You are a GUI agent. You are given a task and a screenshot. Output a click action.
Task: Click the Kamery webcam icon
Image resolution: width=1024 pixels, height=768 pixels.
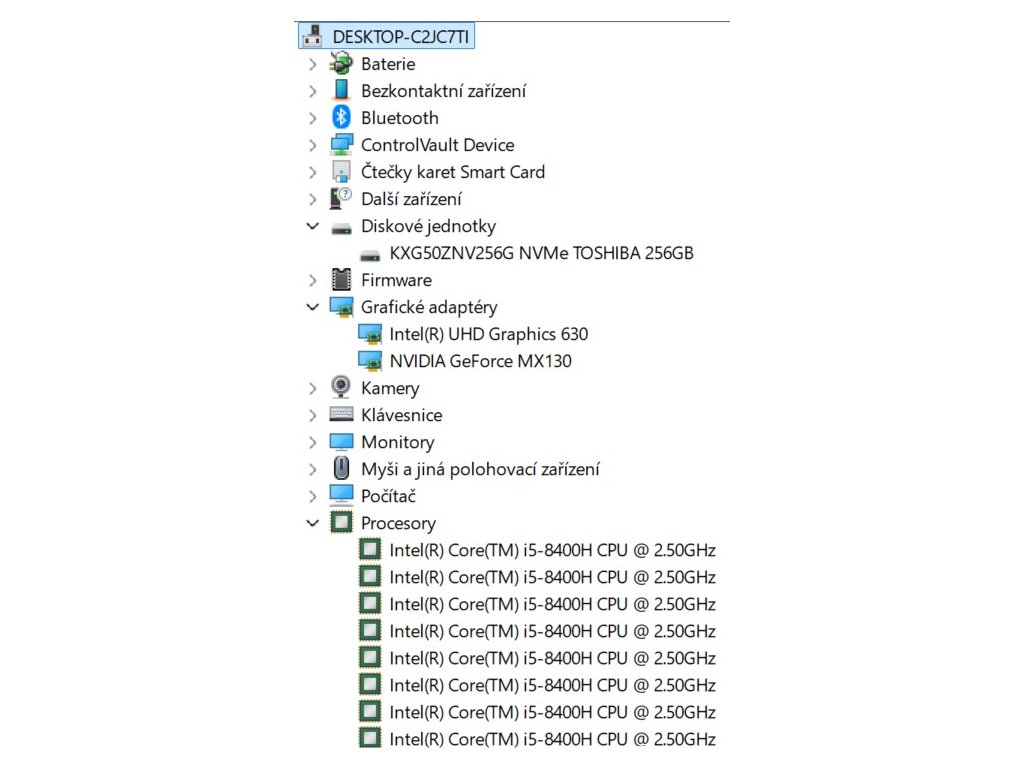click(x=341, y=387)
